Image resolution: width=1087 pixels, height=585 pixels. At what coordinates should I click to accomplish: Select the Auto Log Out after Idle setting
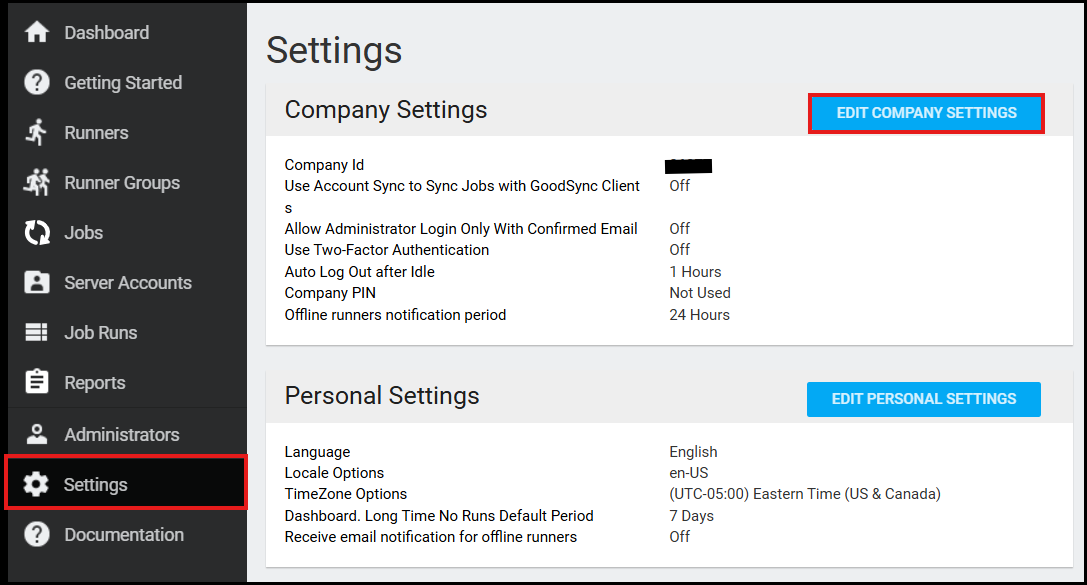[359, 271]
